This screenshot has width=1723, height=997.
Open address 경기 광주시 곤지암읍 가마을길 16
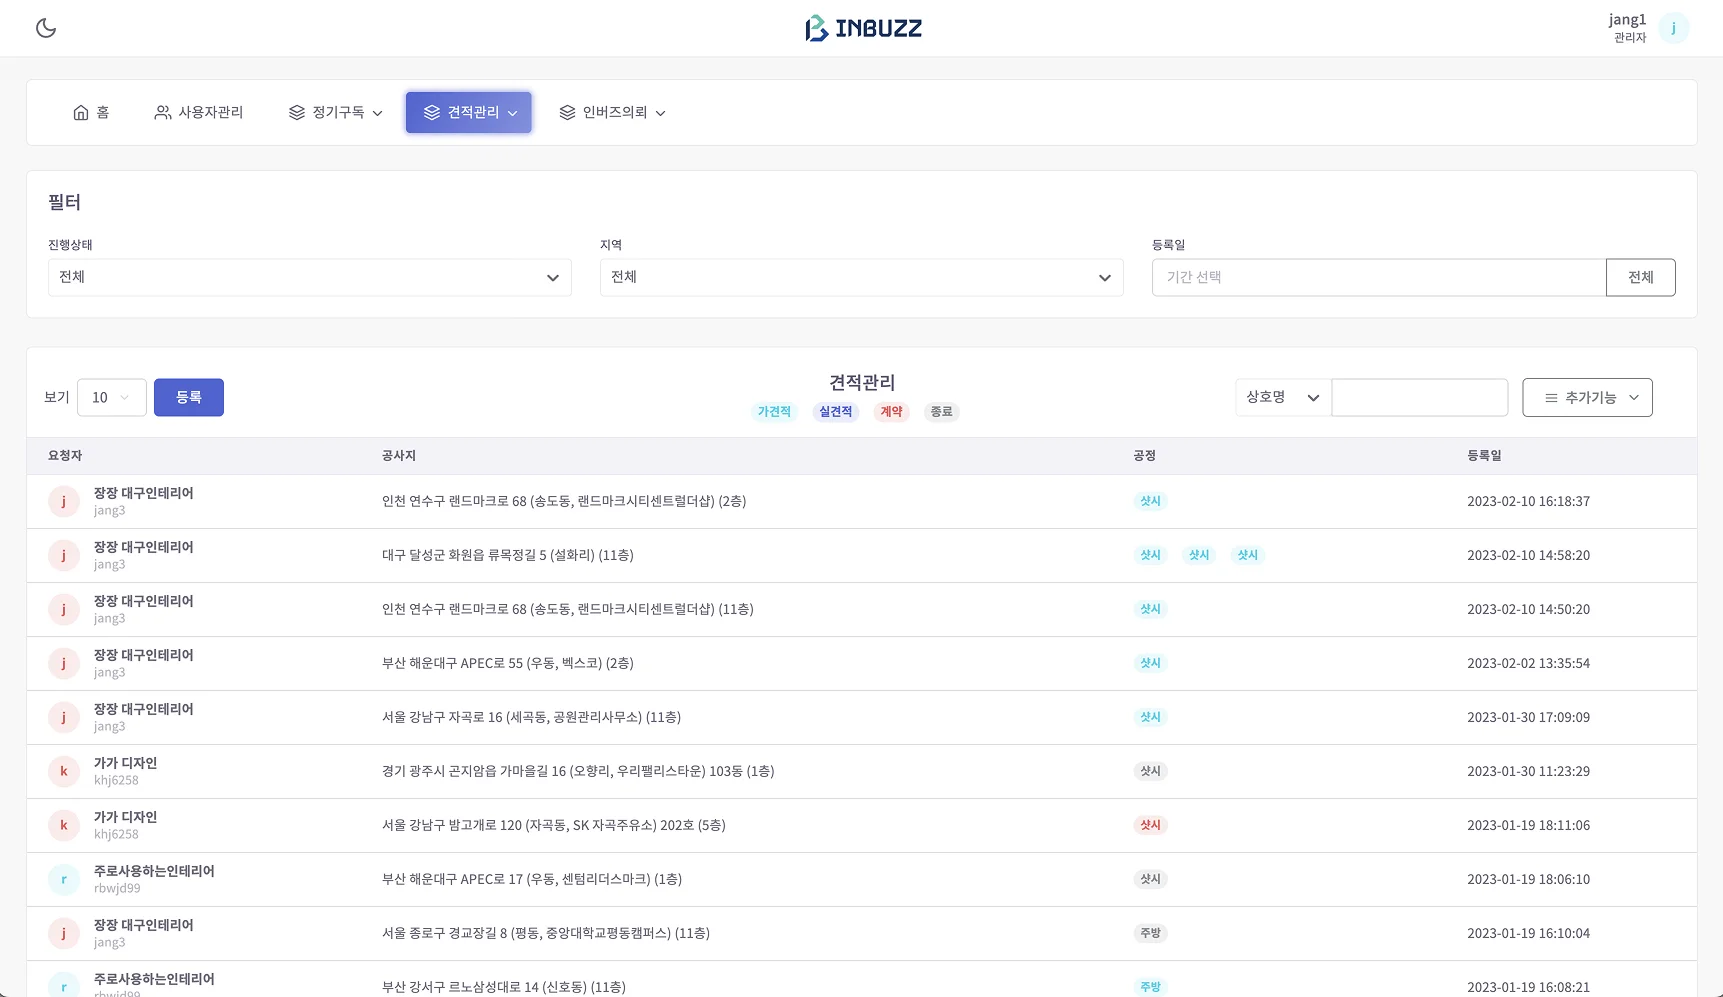(578, 771)
